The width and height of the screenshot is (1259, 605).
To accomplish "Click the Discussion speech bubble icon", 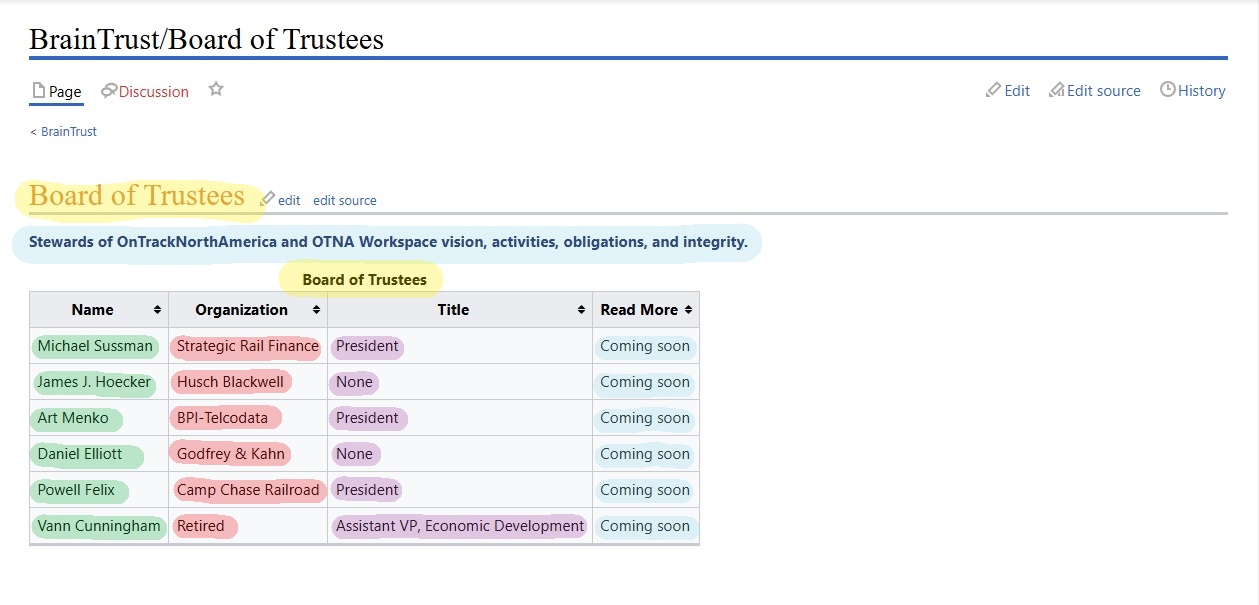I will pyautogui.click(x=109, y=91).
